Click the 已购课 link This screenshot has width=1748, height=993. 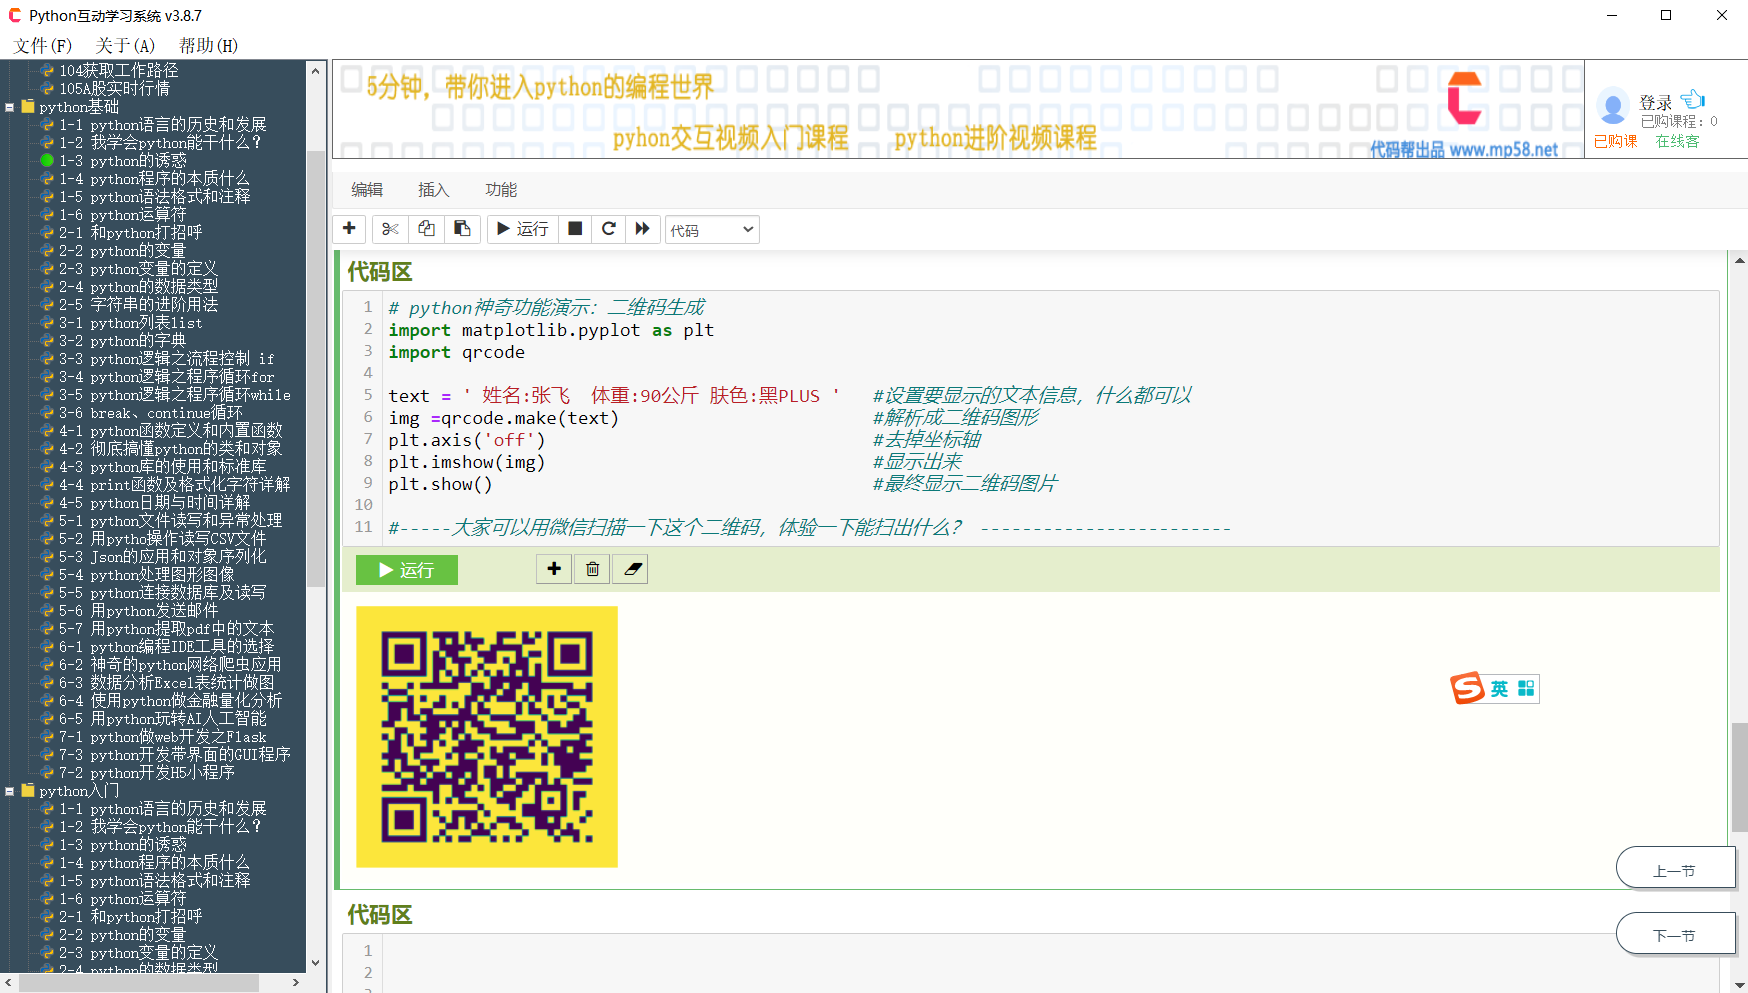click(1615, 141)
